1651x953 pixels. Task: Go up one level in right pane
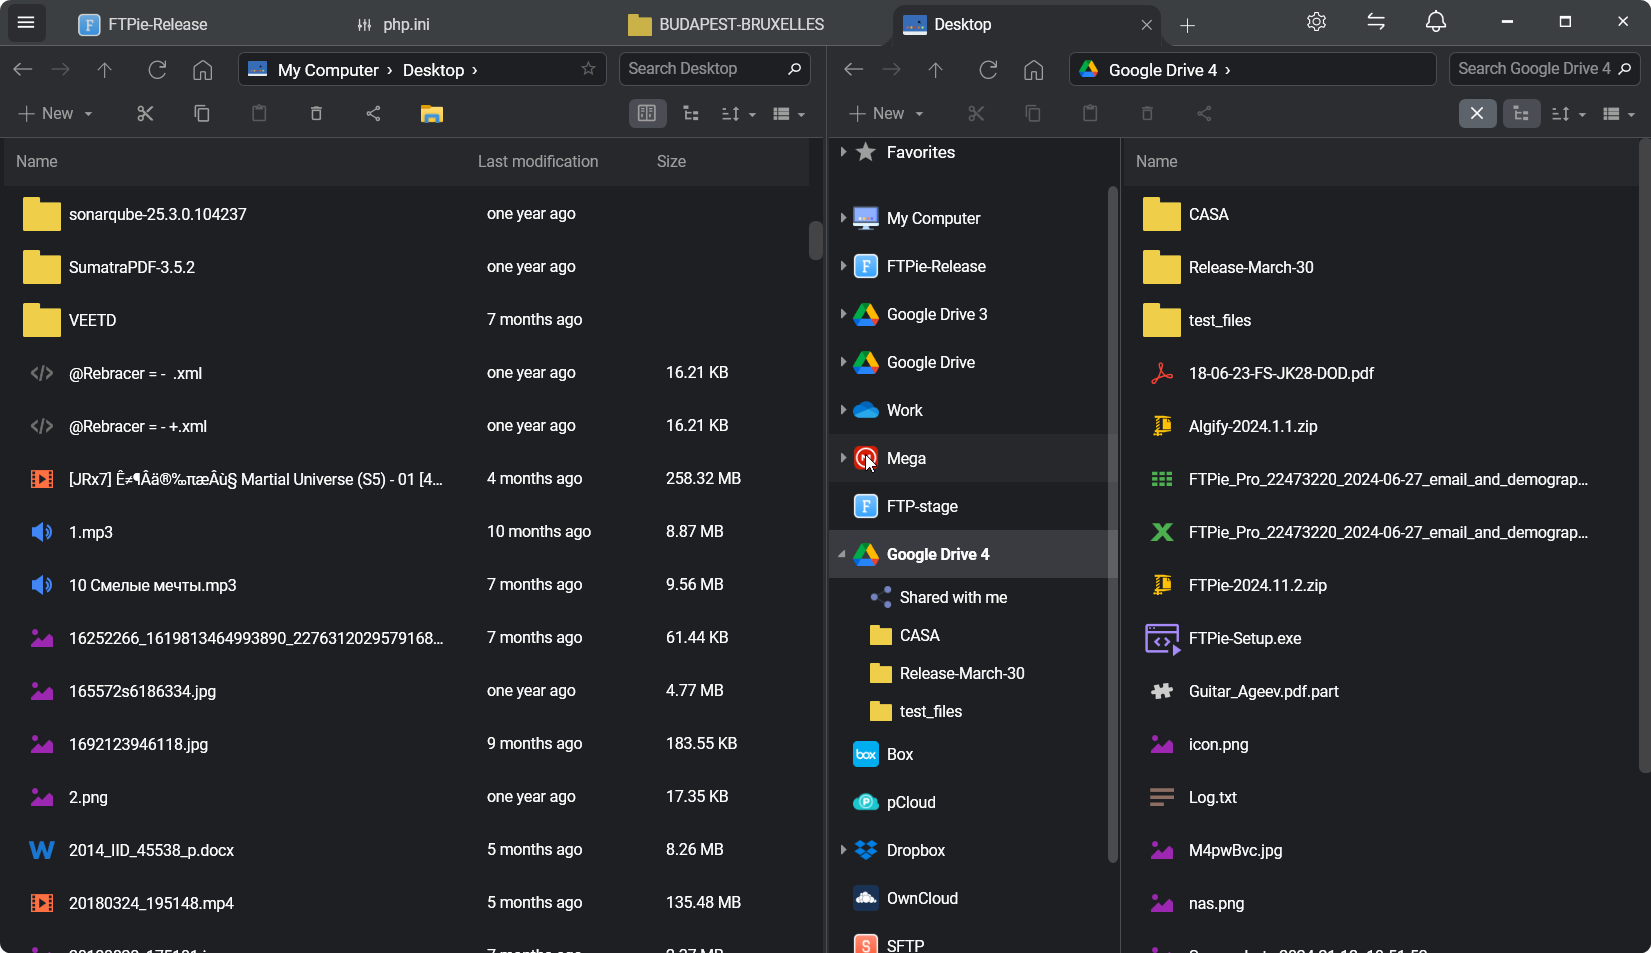point(935,69)
